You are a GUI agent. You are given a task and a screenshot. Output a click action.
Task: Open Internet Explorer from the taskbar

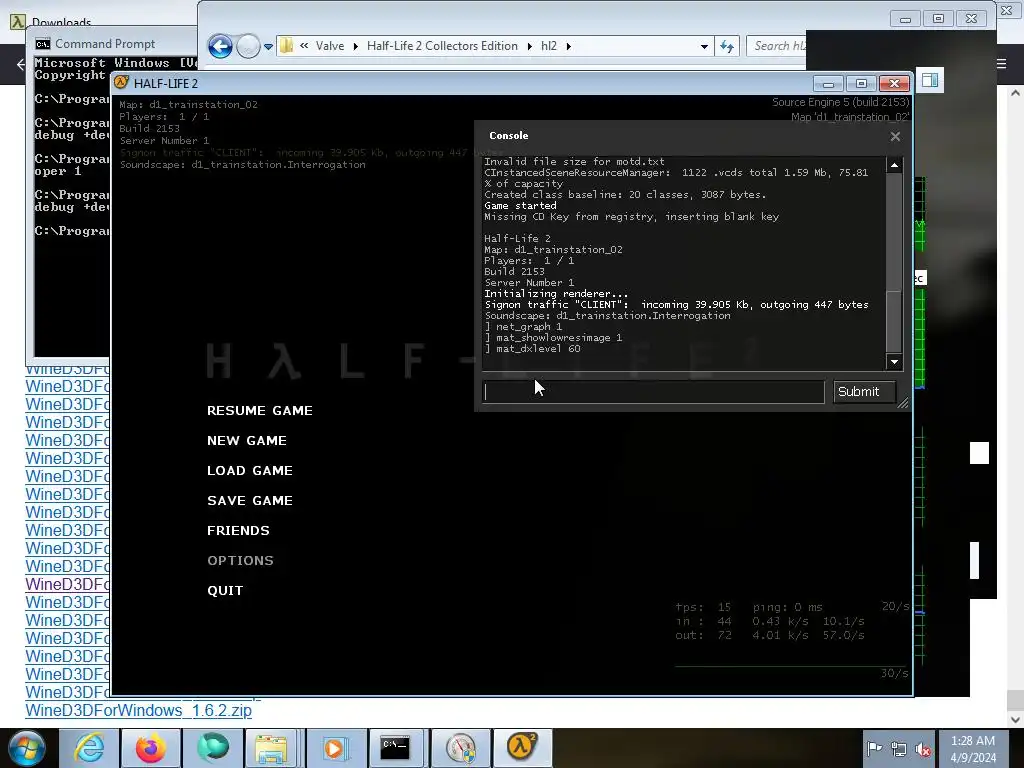click(89, 748)
